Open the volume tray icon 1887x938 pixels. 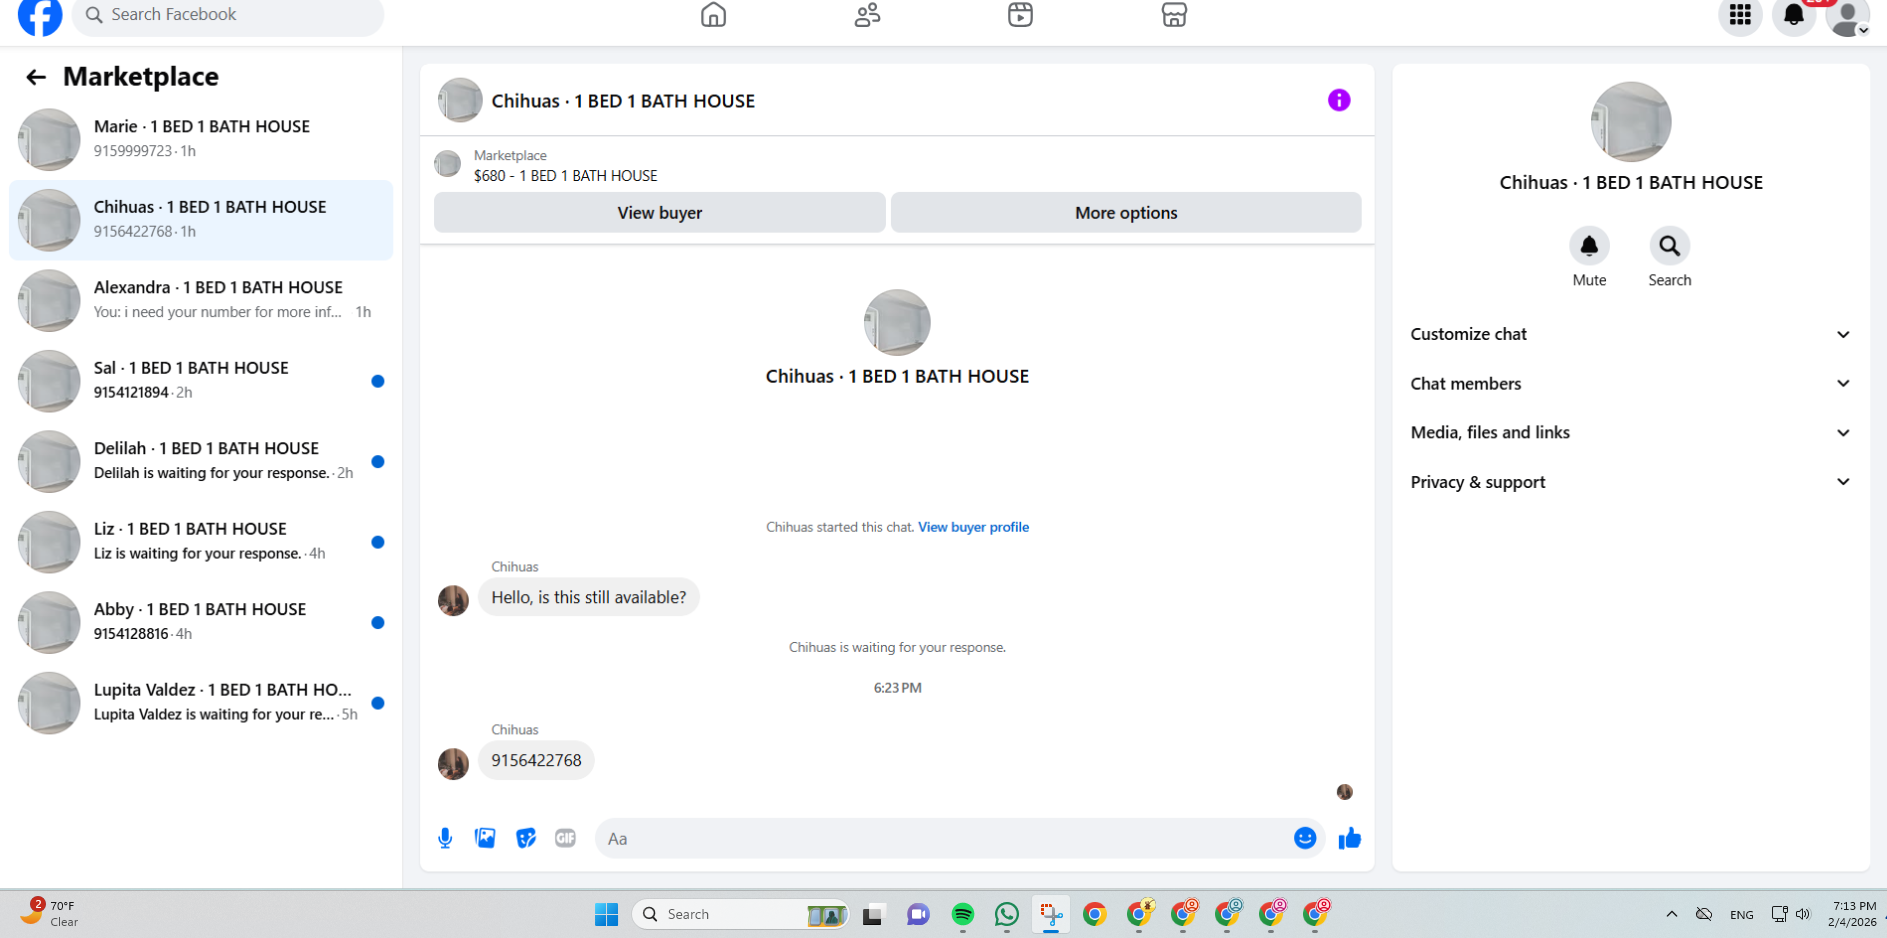tap(1803, 914)
